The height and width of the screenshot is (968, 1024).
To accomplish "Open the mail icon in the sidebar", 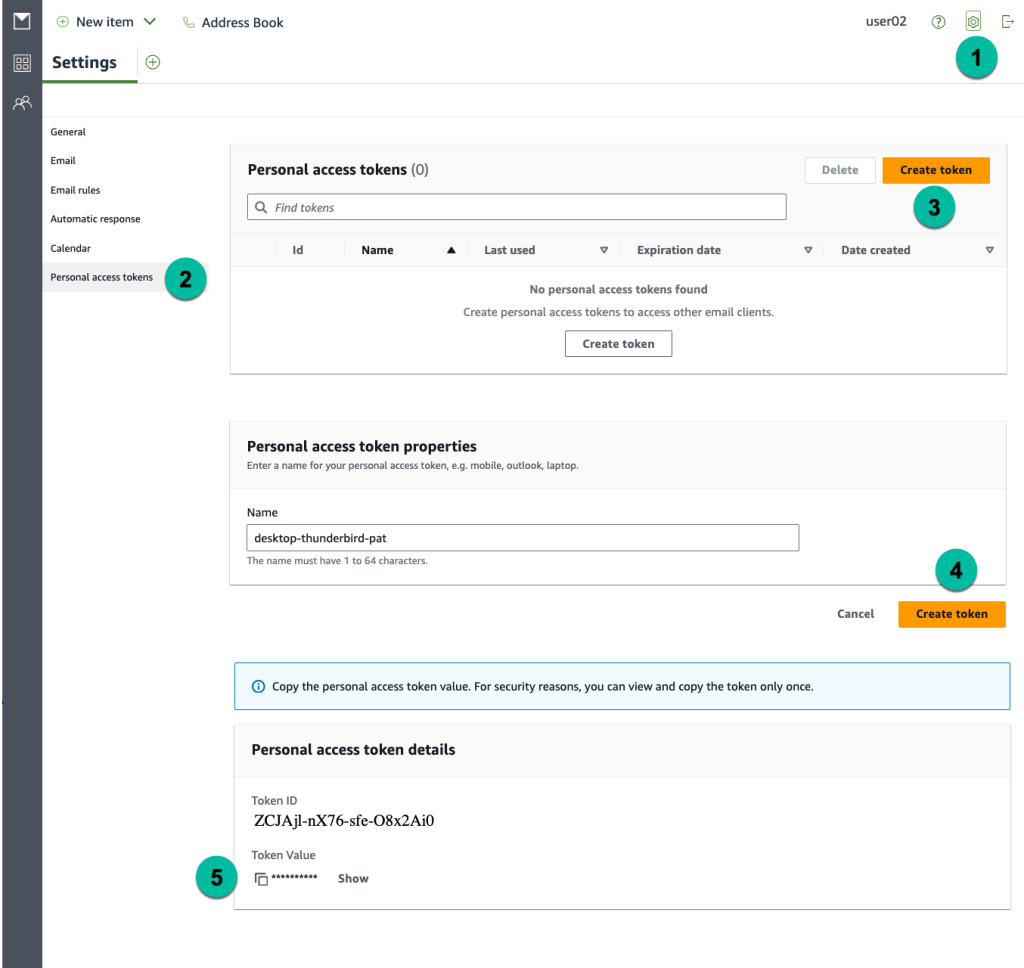I will [21, 20].
